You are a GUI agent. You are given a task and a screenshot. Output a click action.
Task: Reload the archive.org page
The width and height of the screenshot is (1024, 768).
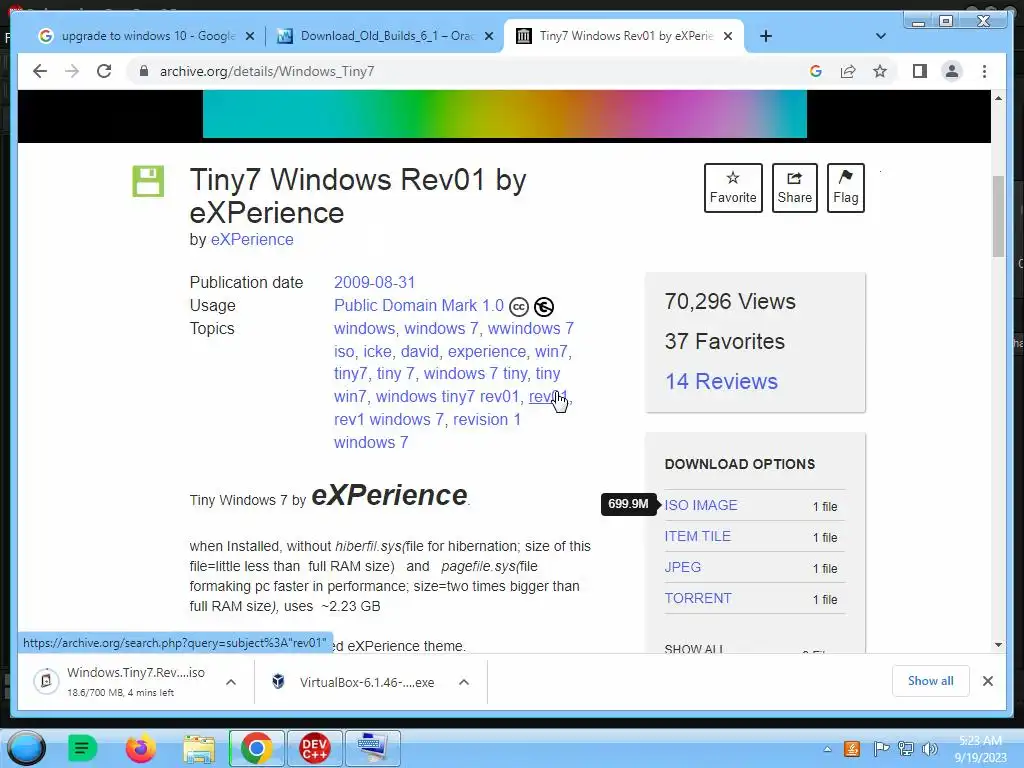[104, 71]
